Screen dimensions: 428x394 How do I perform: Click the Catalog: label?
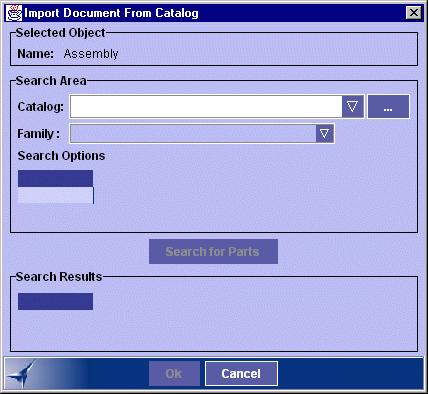pyautogui.click(x=41, y=107)
